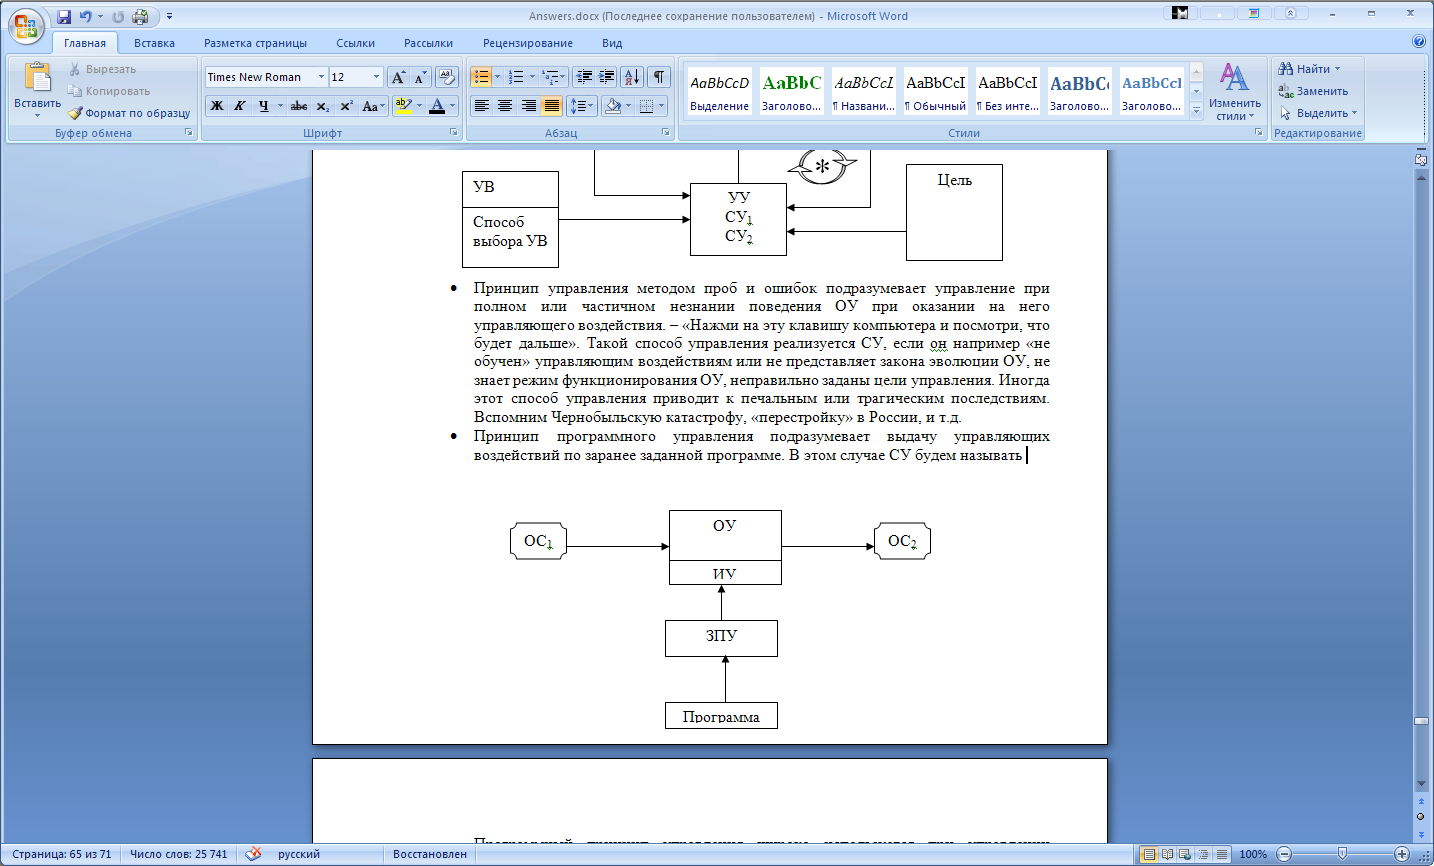Open Word help question mark icon
1434x866 pixels.
pyautogui.click(x=1419, y=42)
